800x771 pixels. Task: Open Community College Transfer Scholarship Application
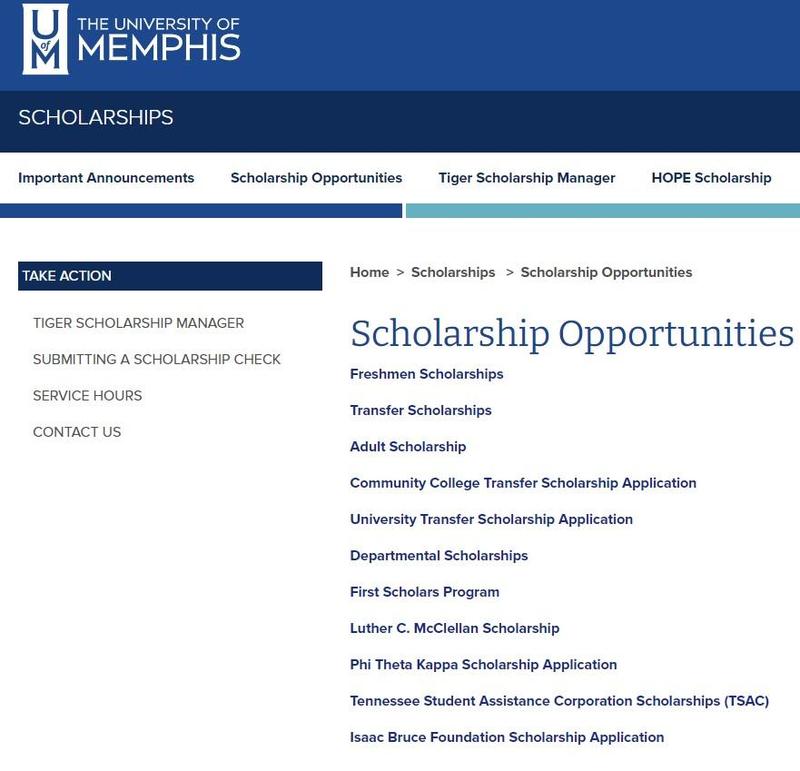pos(523,483)
